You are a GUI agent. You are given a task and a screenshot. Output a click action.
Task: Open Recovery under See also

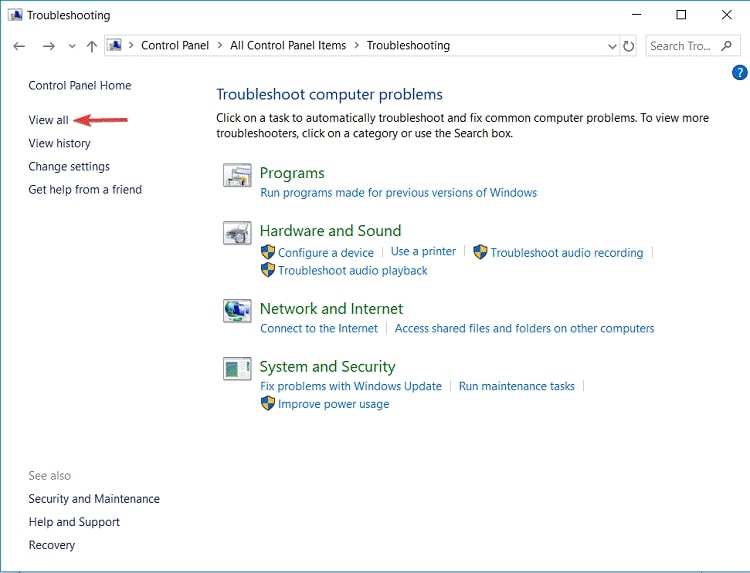52,545
